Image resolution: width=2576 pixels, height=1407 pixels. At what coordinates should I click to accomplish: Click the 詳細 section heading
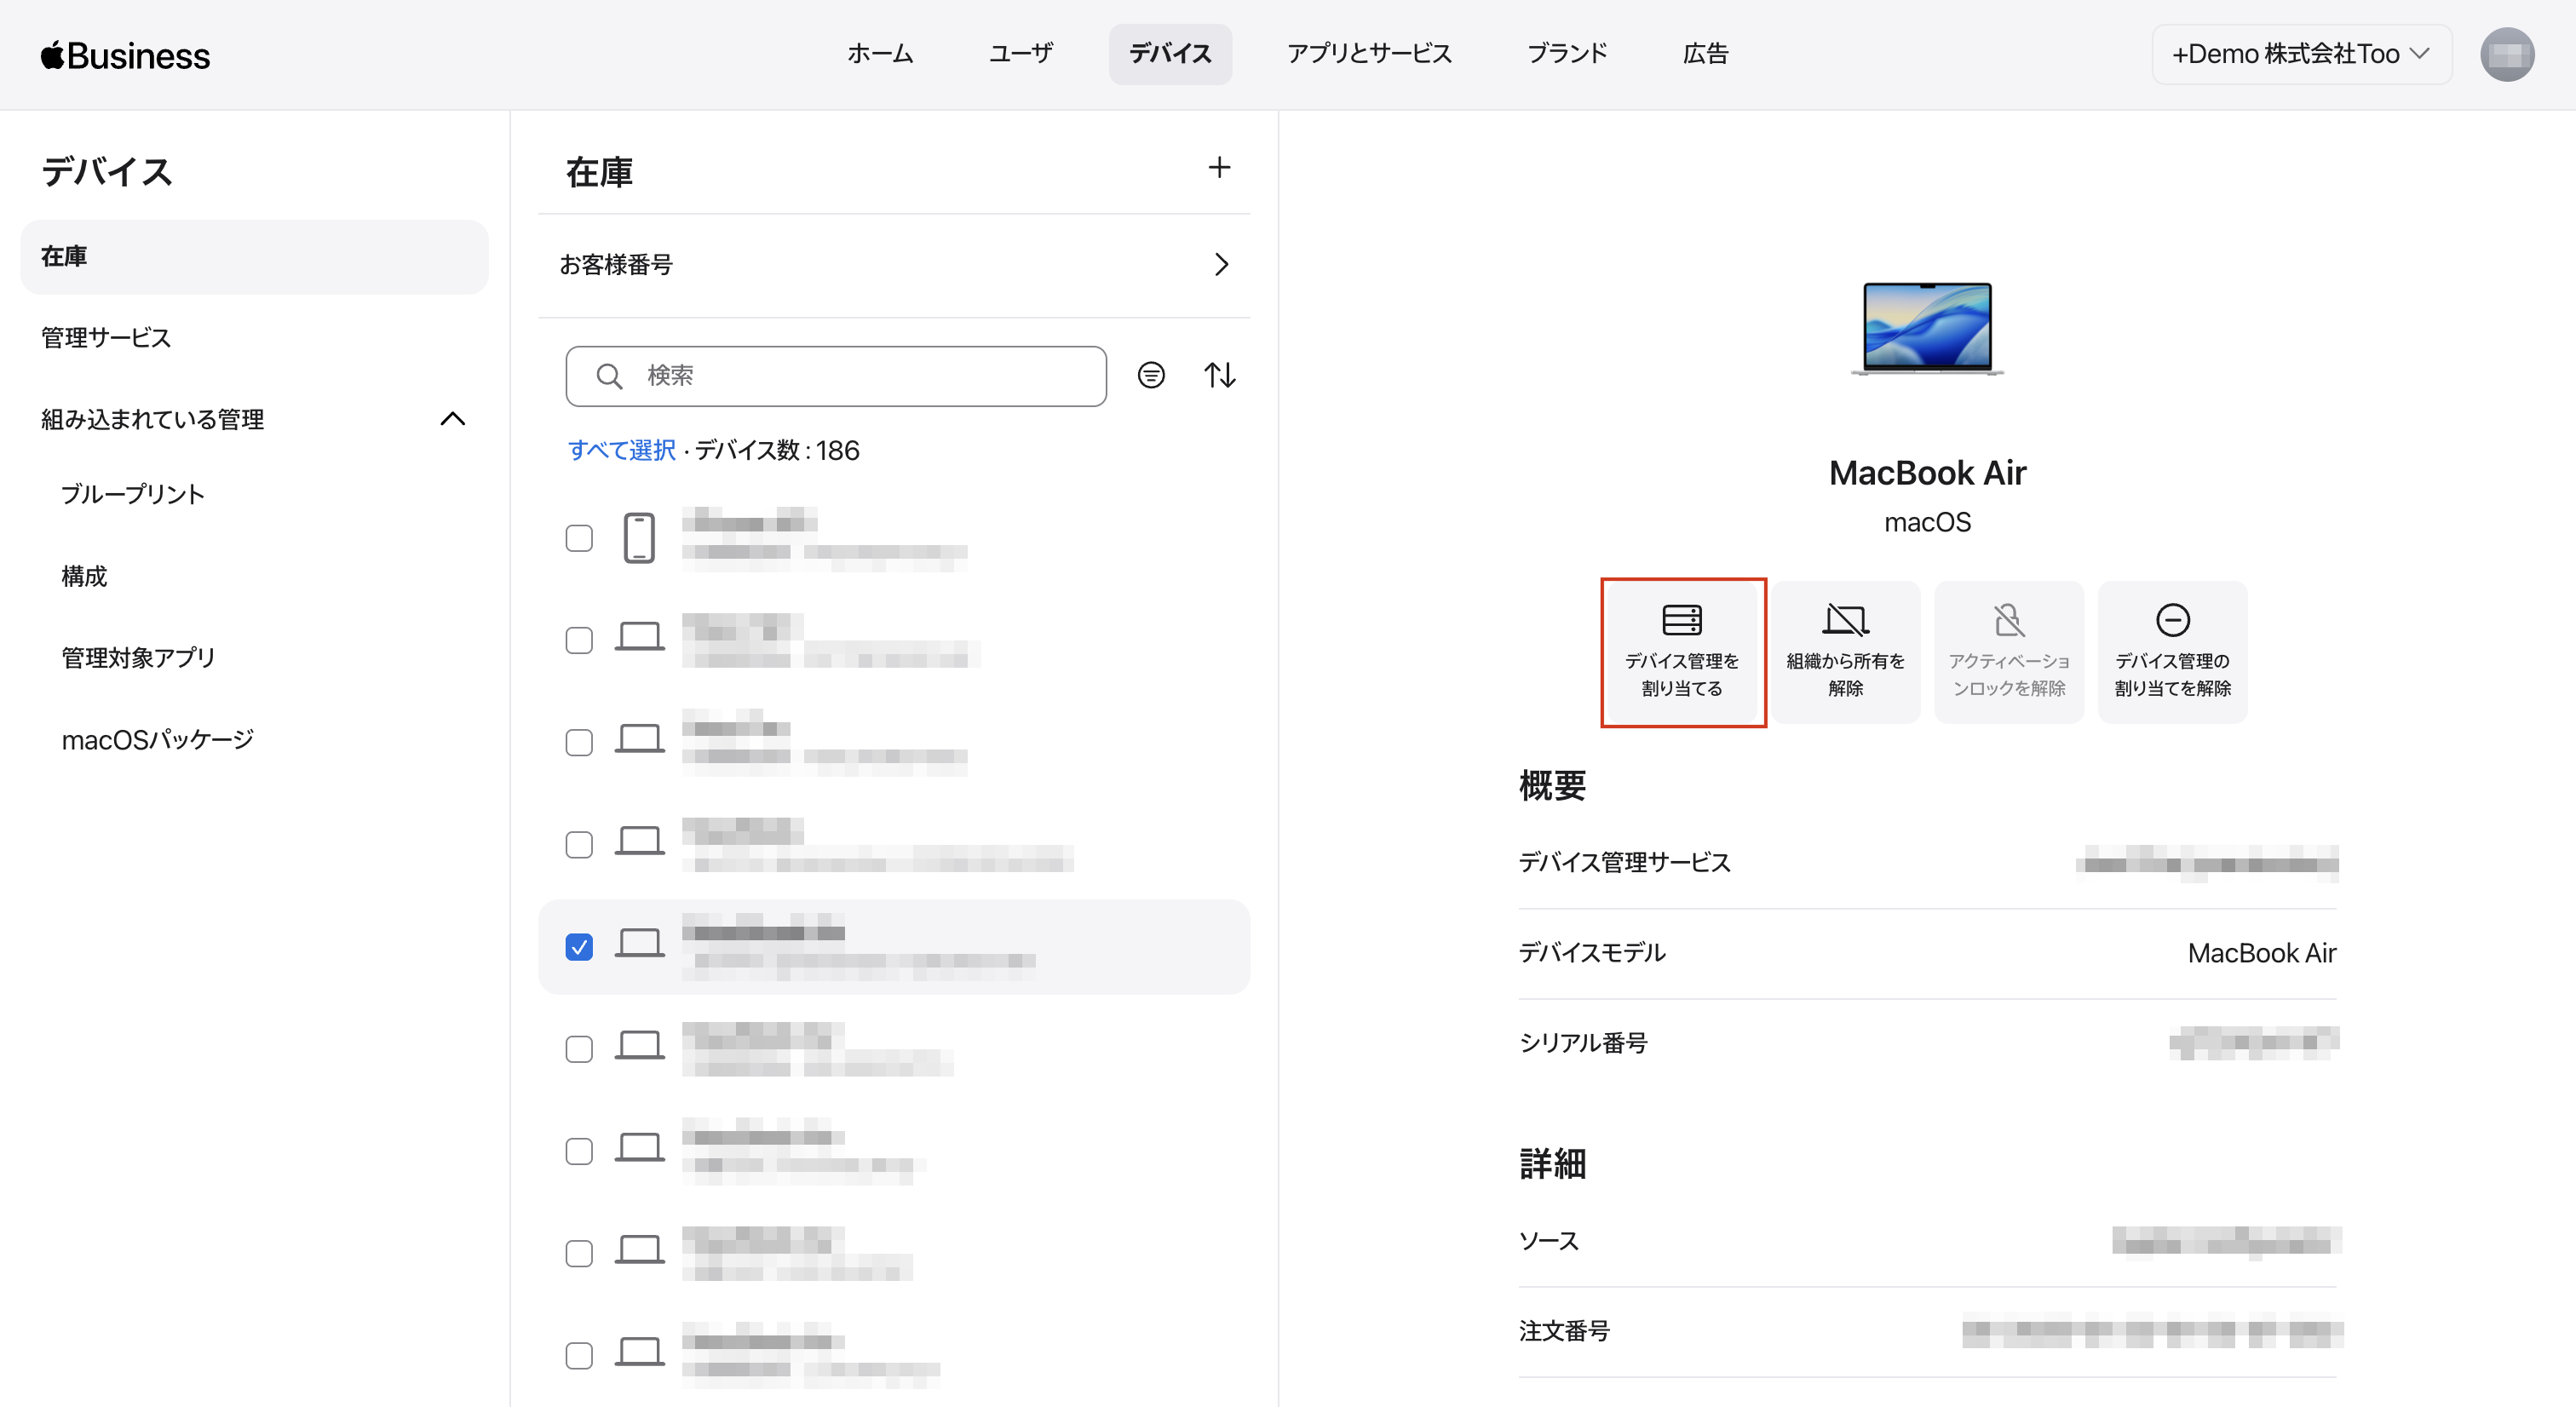pos(1552,1164)
